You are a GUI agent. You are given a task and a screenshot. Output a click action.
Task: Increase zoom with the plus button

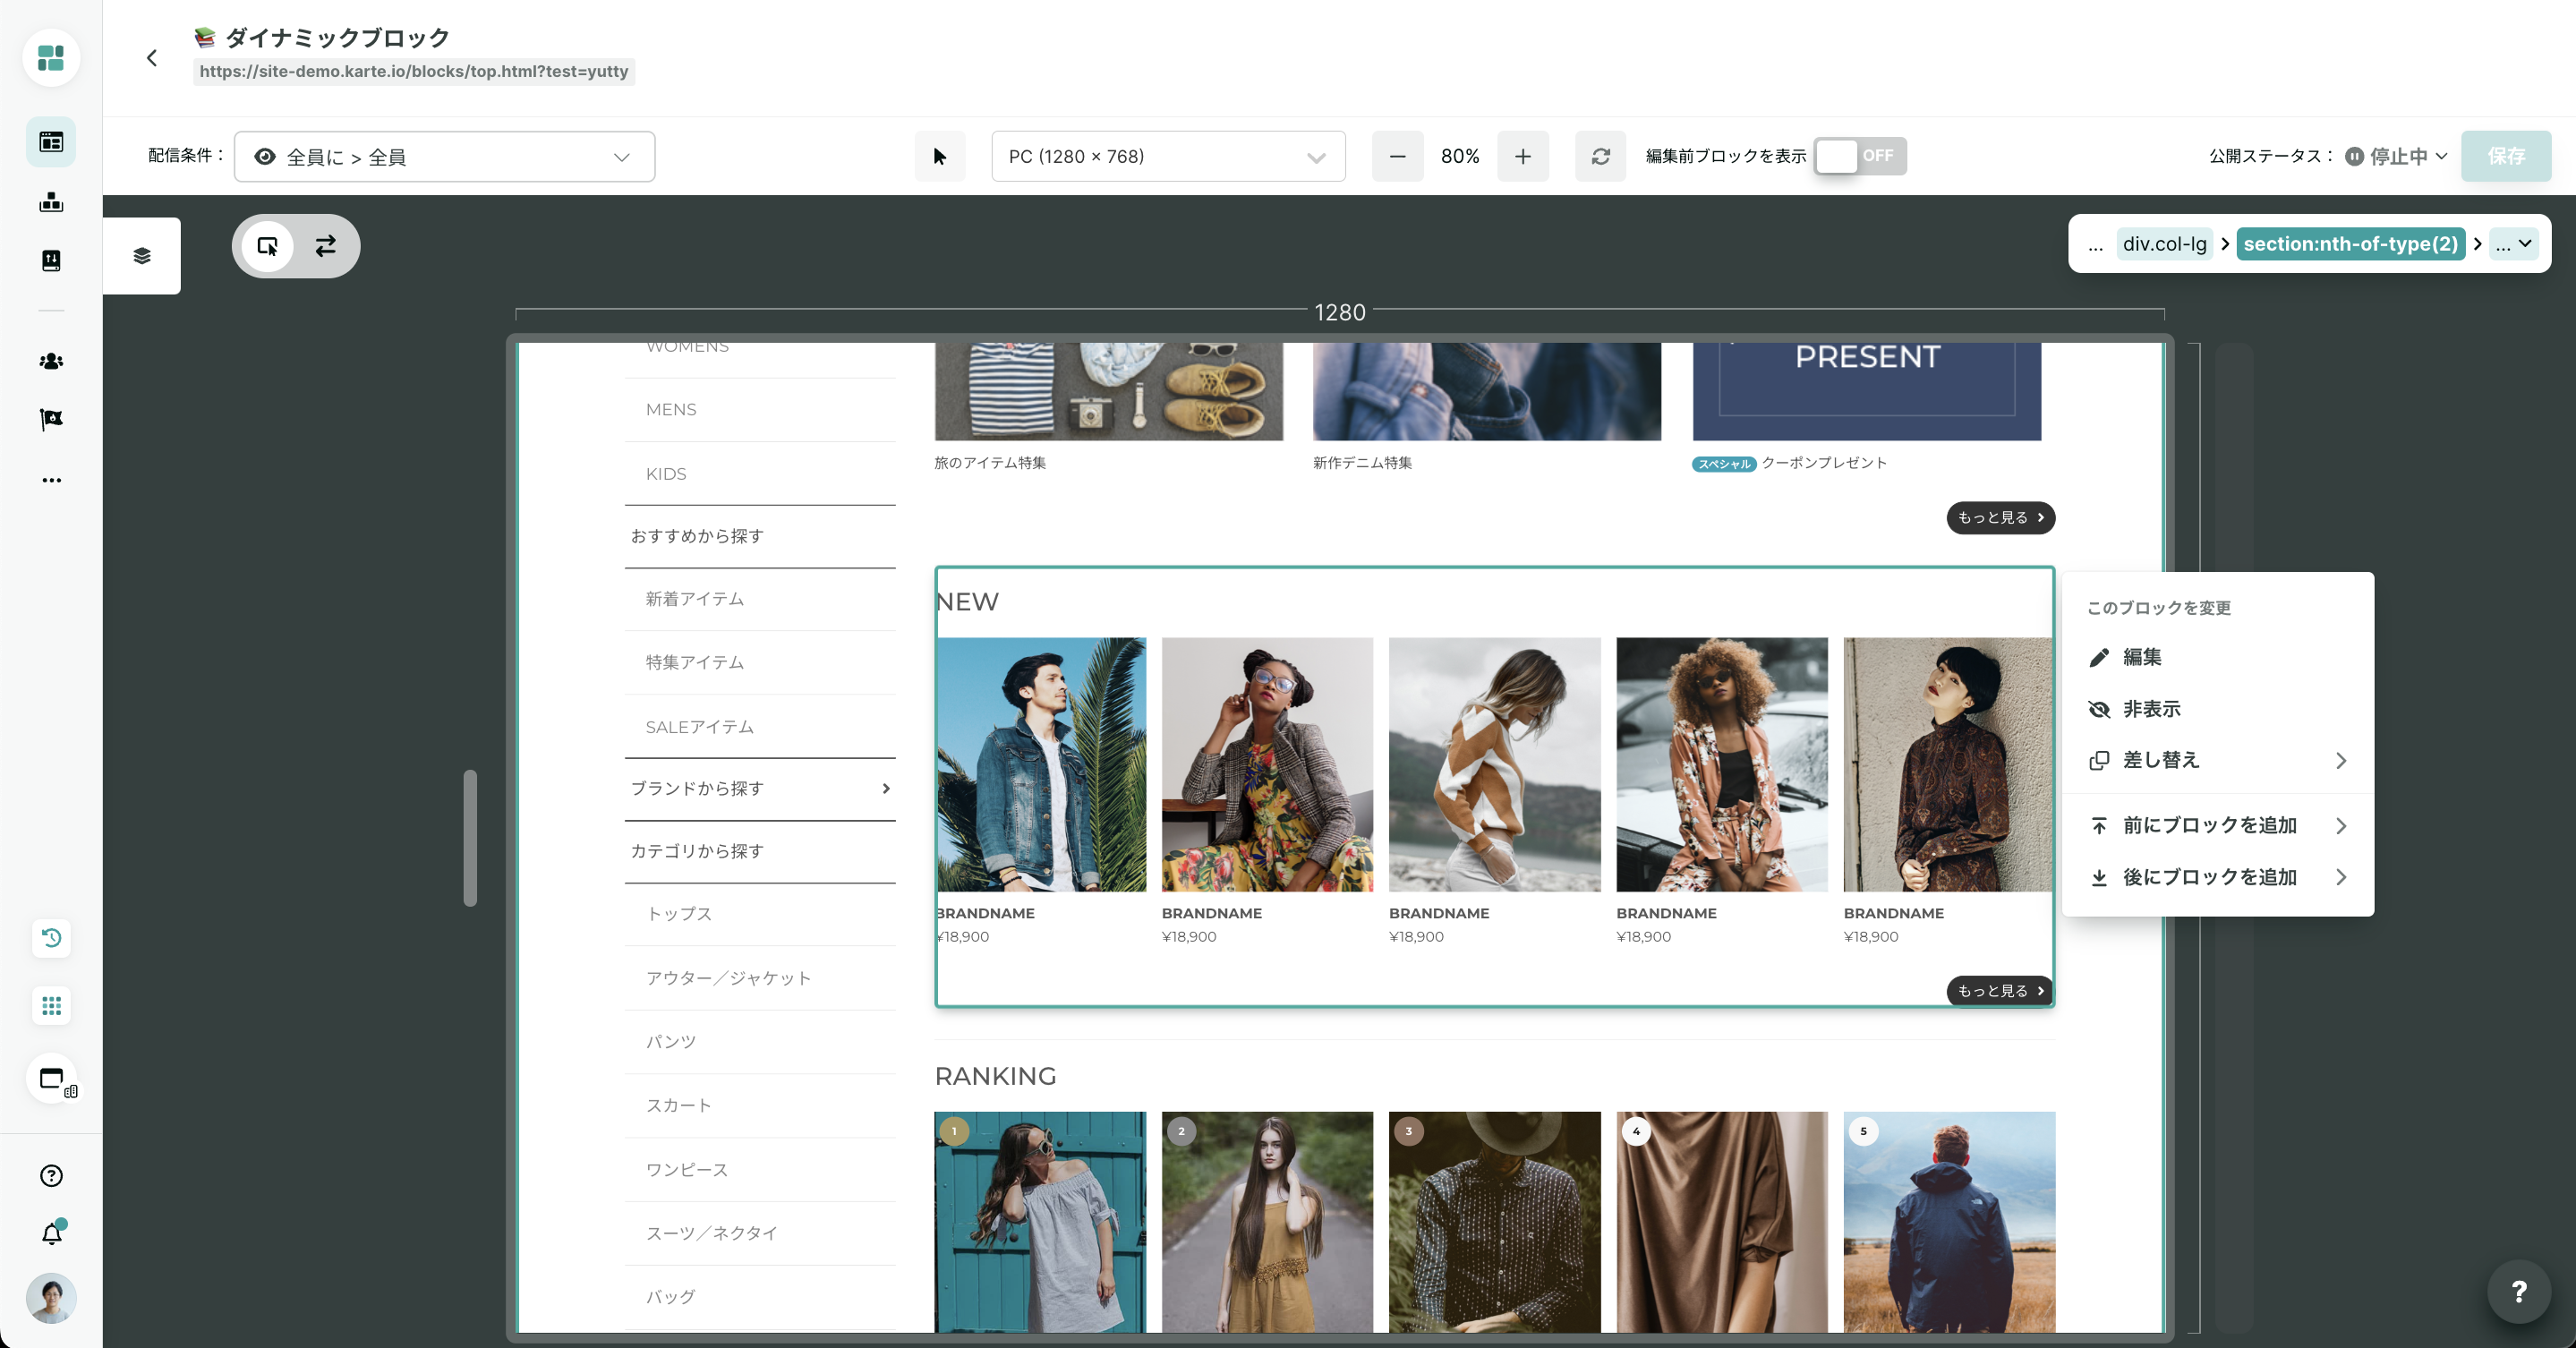pos(1522,156)
